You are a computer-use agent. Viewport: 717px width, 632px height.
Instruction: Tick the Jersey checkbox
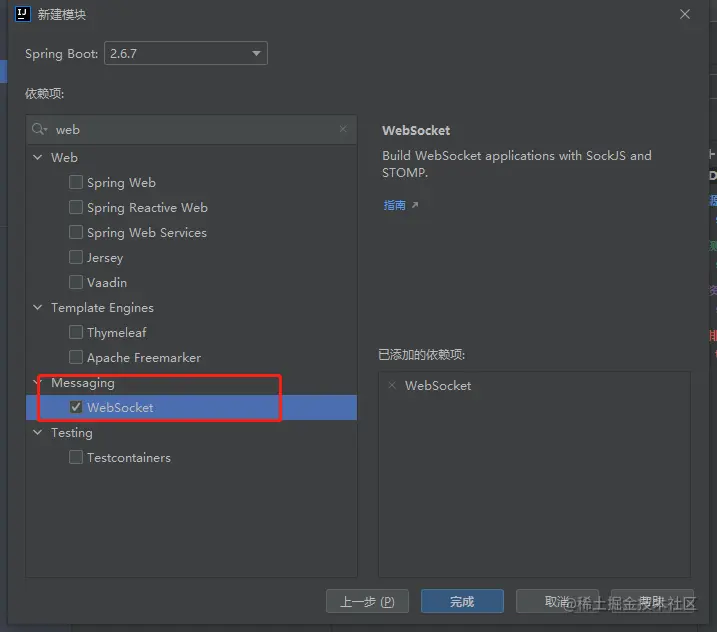click(76, 257)
